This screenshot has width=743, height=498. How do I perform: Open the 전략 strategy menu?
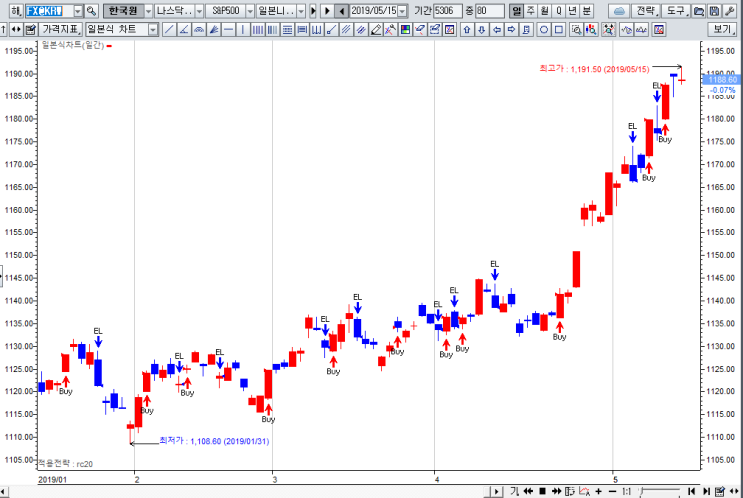(x=645, y=11)
